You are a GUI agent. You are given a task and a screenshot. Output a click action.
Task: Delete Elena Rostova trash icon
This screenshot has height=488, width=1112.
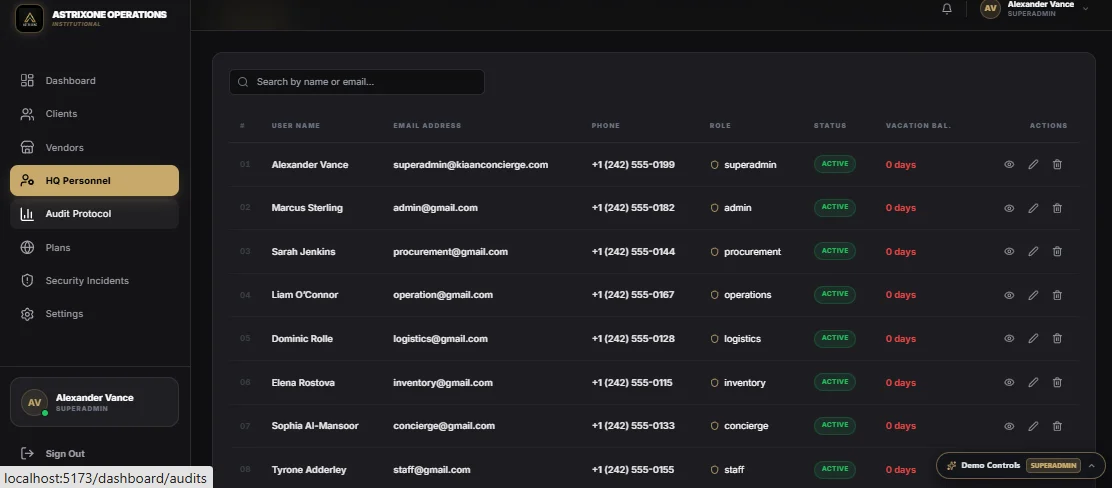pos(1057,382)
